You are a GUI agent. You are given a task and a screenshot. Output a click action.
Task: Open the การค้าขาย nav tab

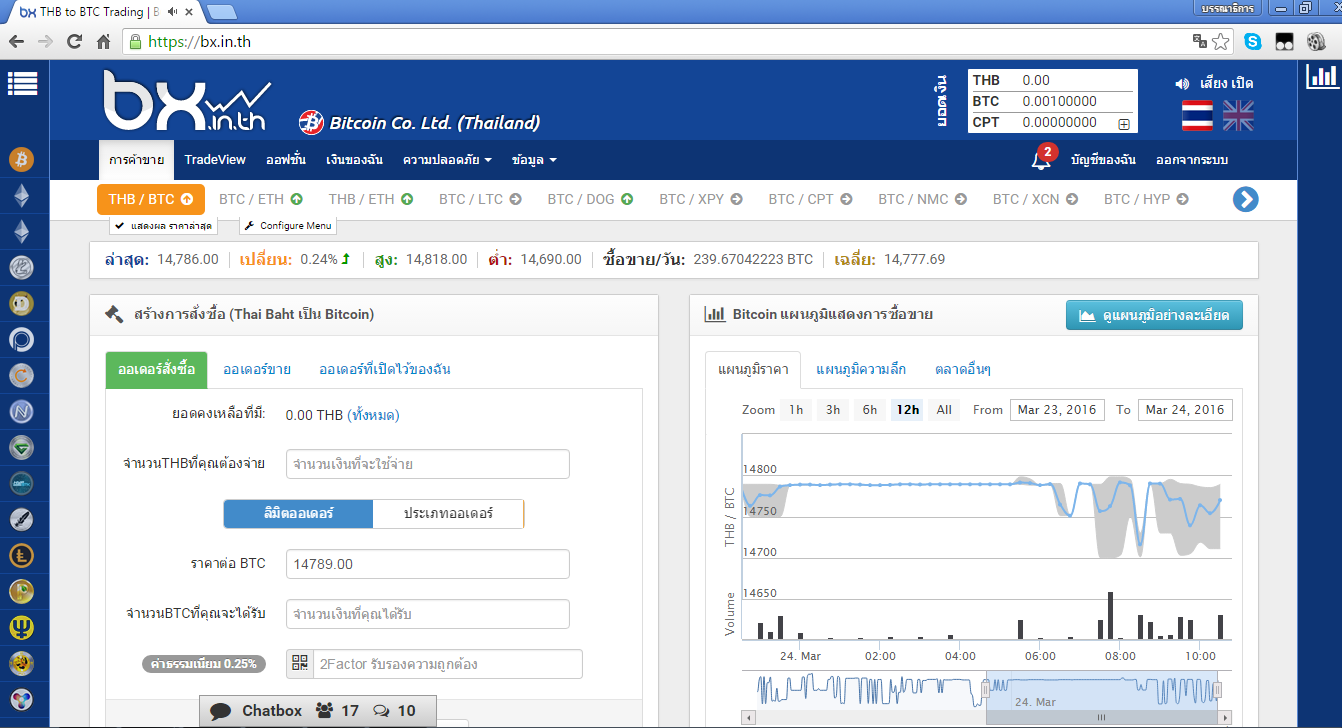point(137,160)
